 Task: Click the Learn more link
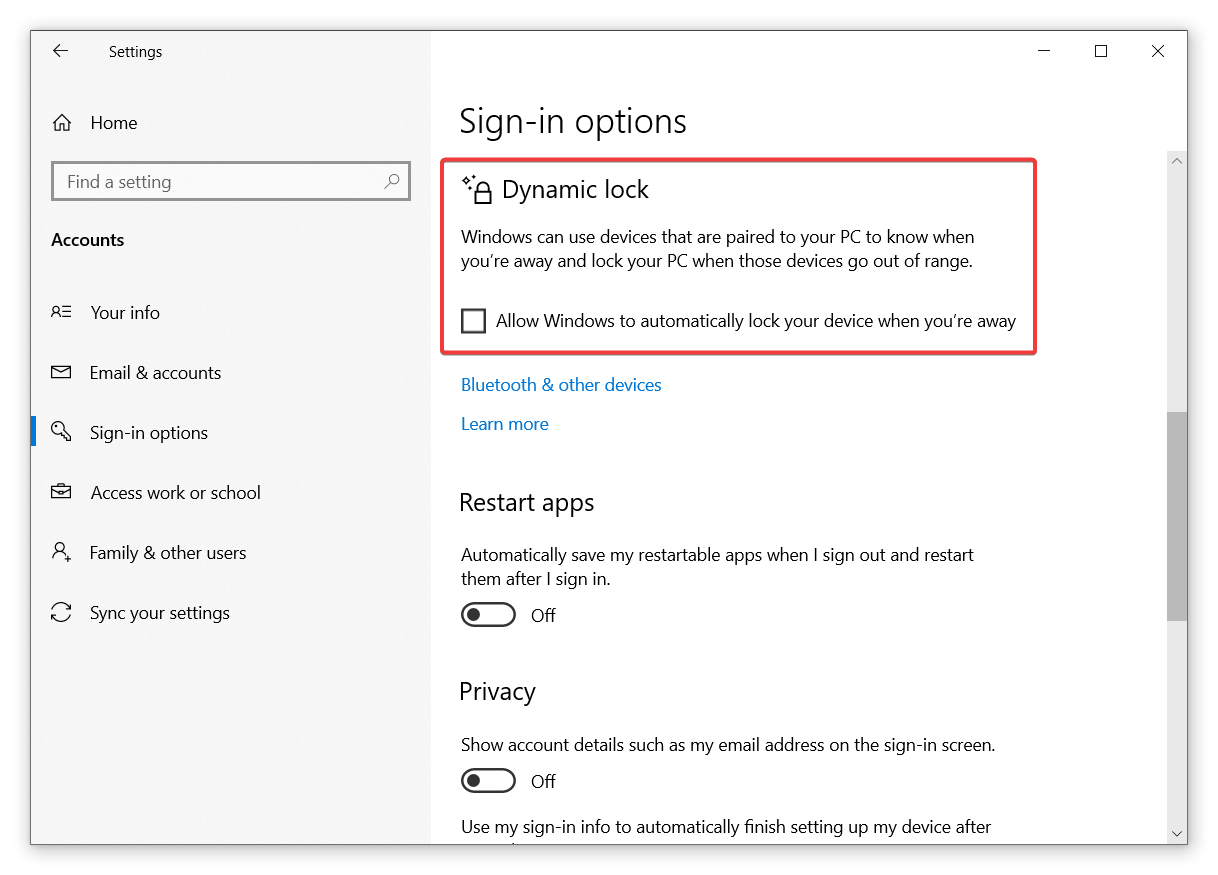tap(505, 424)
